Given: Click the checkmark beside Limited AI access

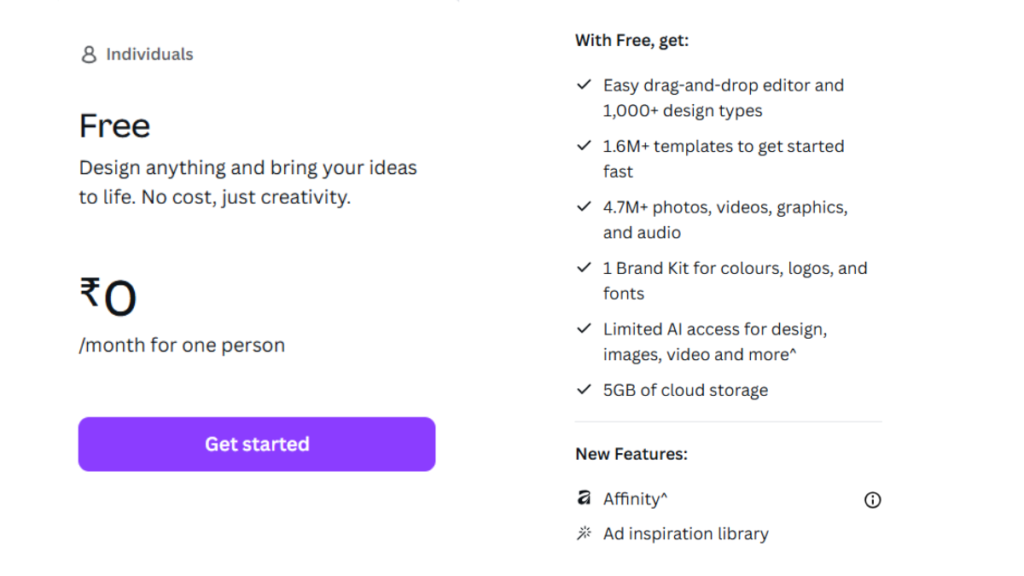Looking at the screenshot, I should pos(584,328).
